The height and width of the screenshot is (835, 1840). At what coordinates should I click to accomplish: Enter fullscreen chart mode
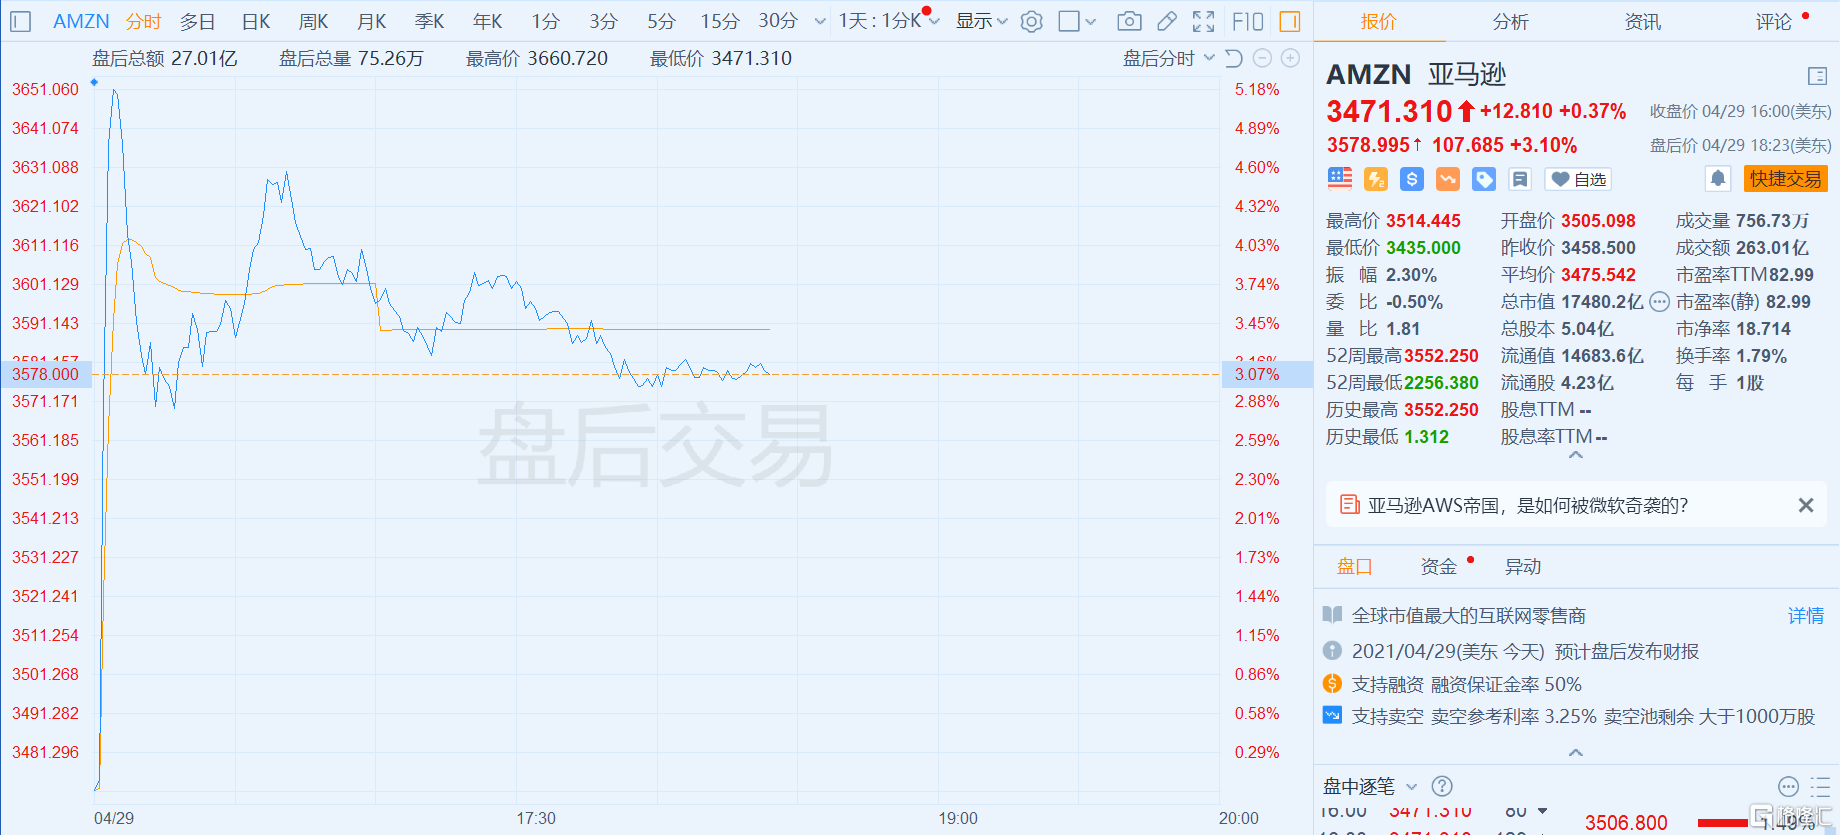pos(1204,21)
